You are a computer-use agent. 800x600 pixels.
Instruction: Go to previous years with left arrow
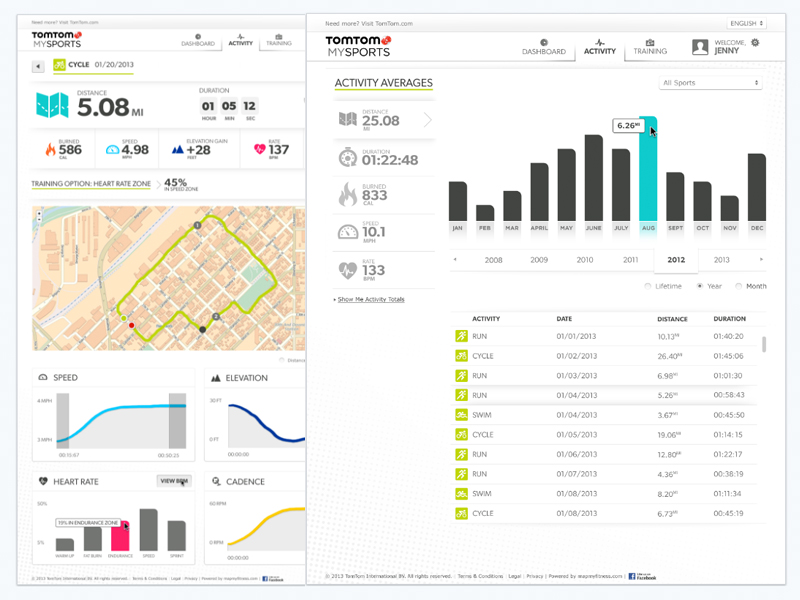point(455,260)
